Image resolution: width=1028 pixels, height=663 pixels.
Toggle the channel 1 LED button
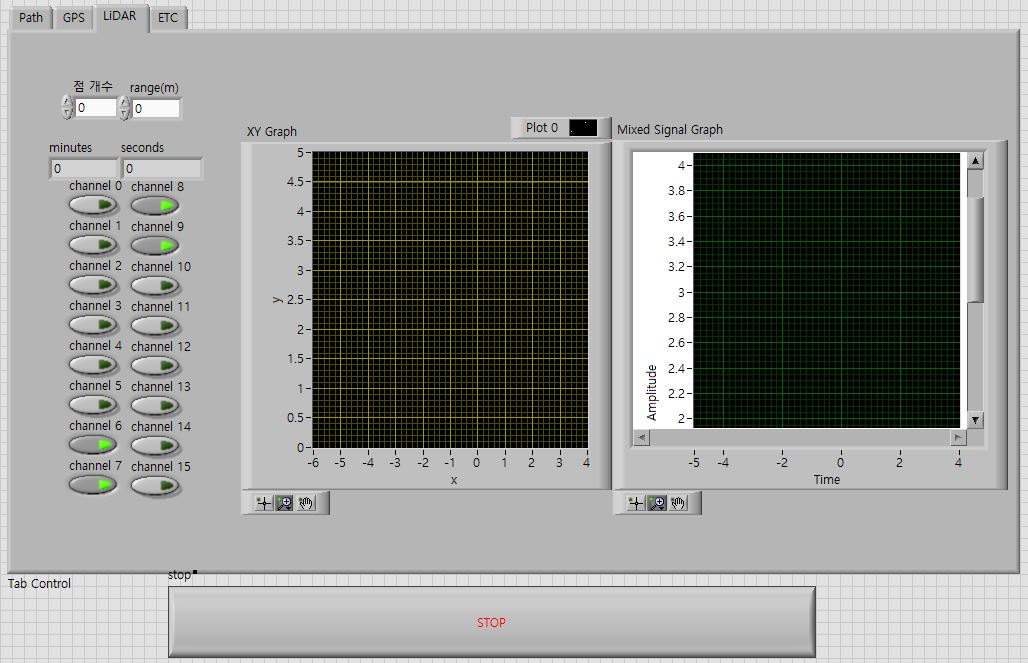click(x=93, y=245)
